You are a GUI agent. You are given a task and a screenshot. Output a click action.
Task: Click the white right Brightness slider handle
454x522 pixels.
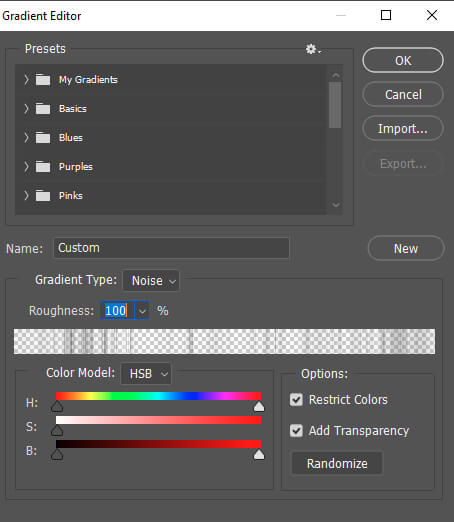coord(259,454)
